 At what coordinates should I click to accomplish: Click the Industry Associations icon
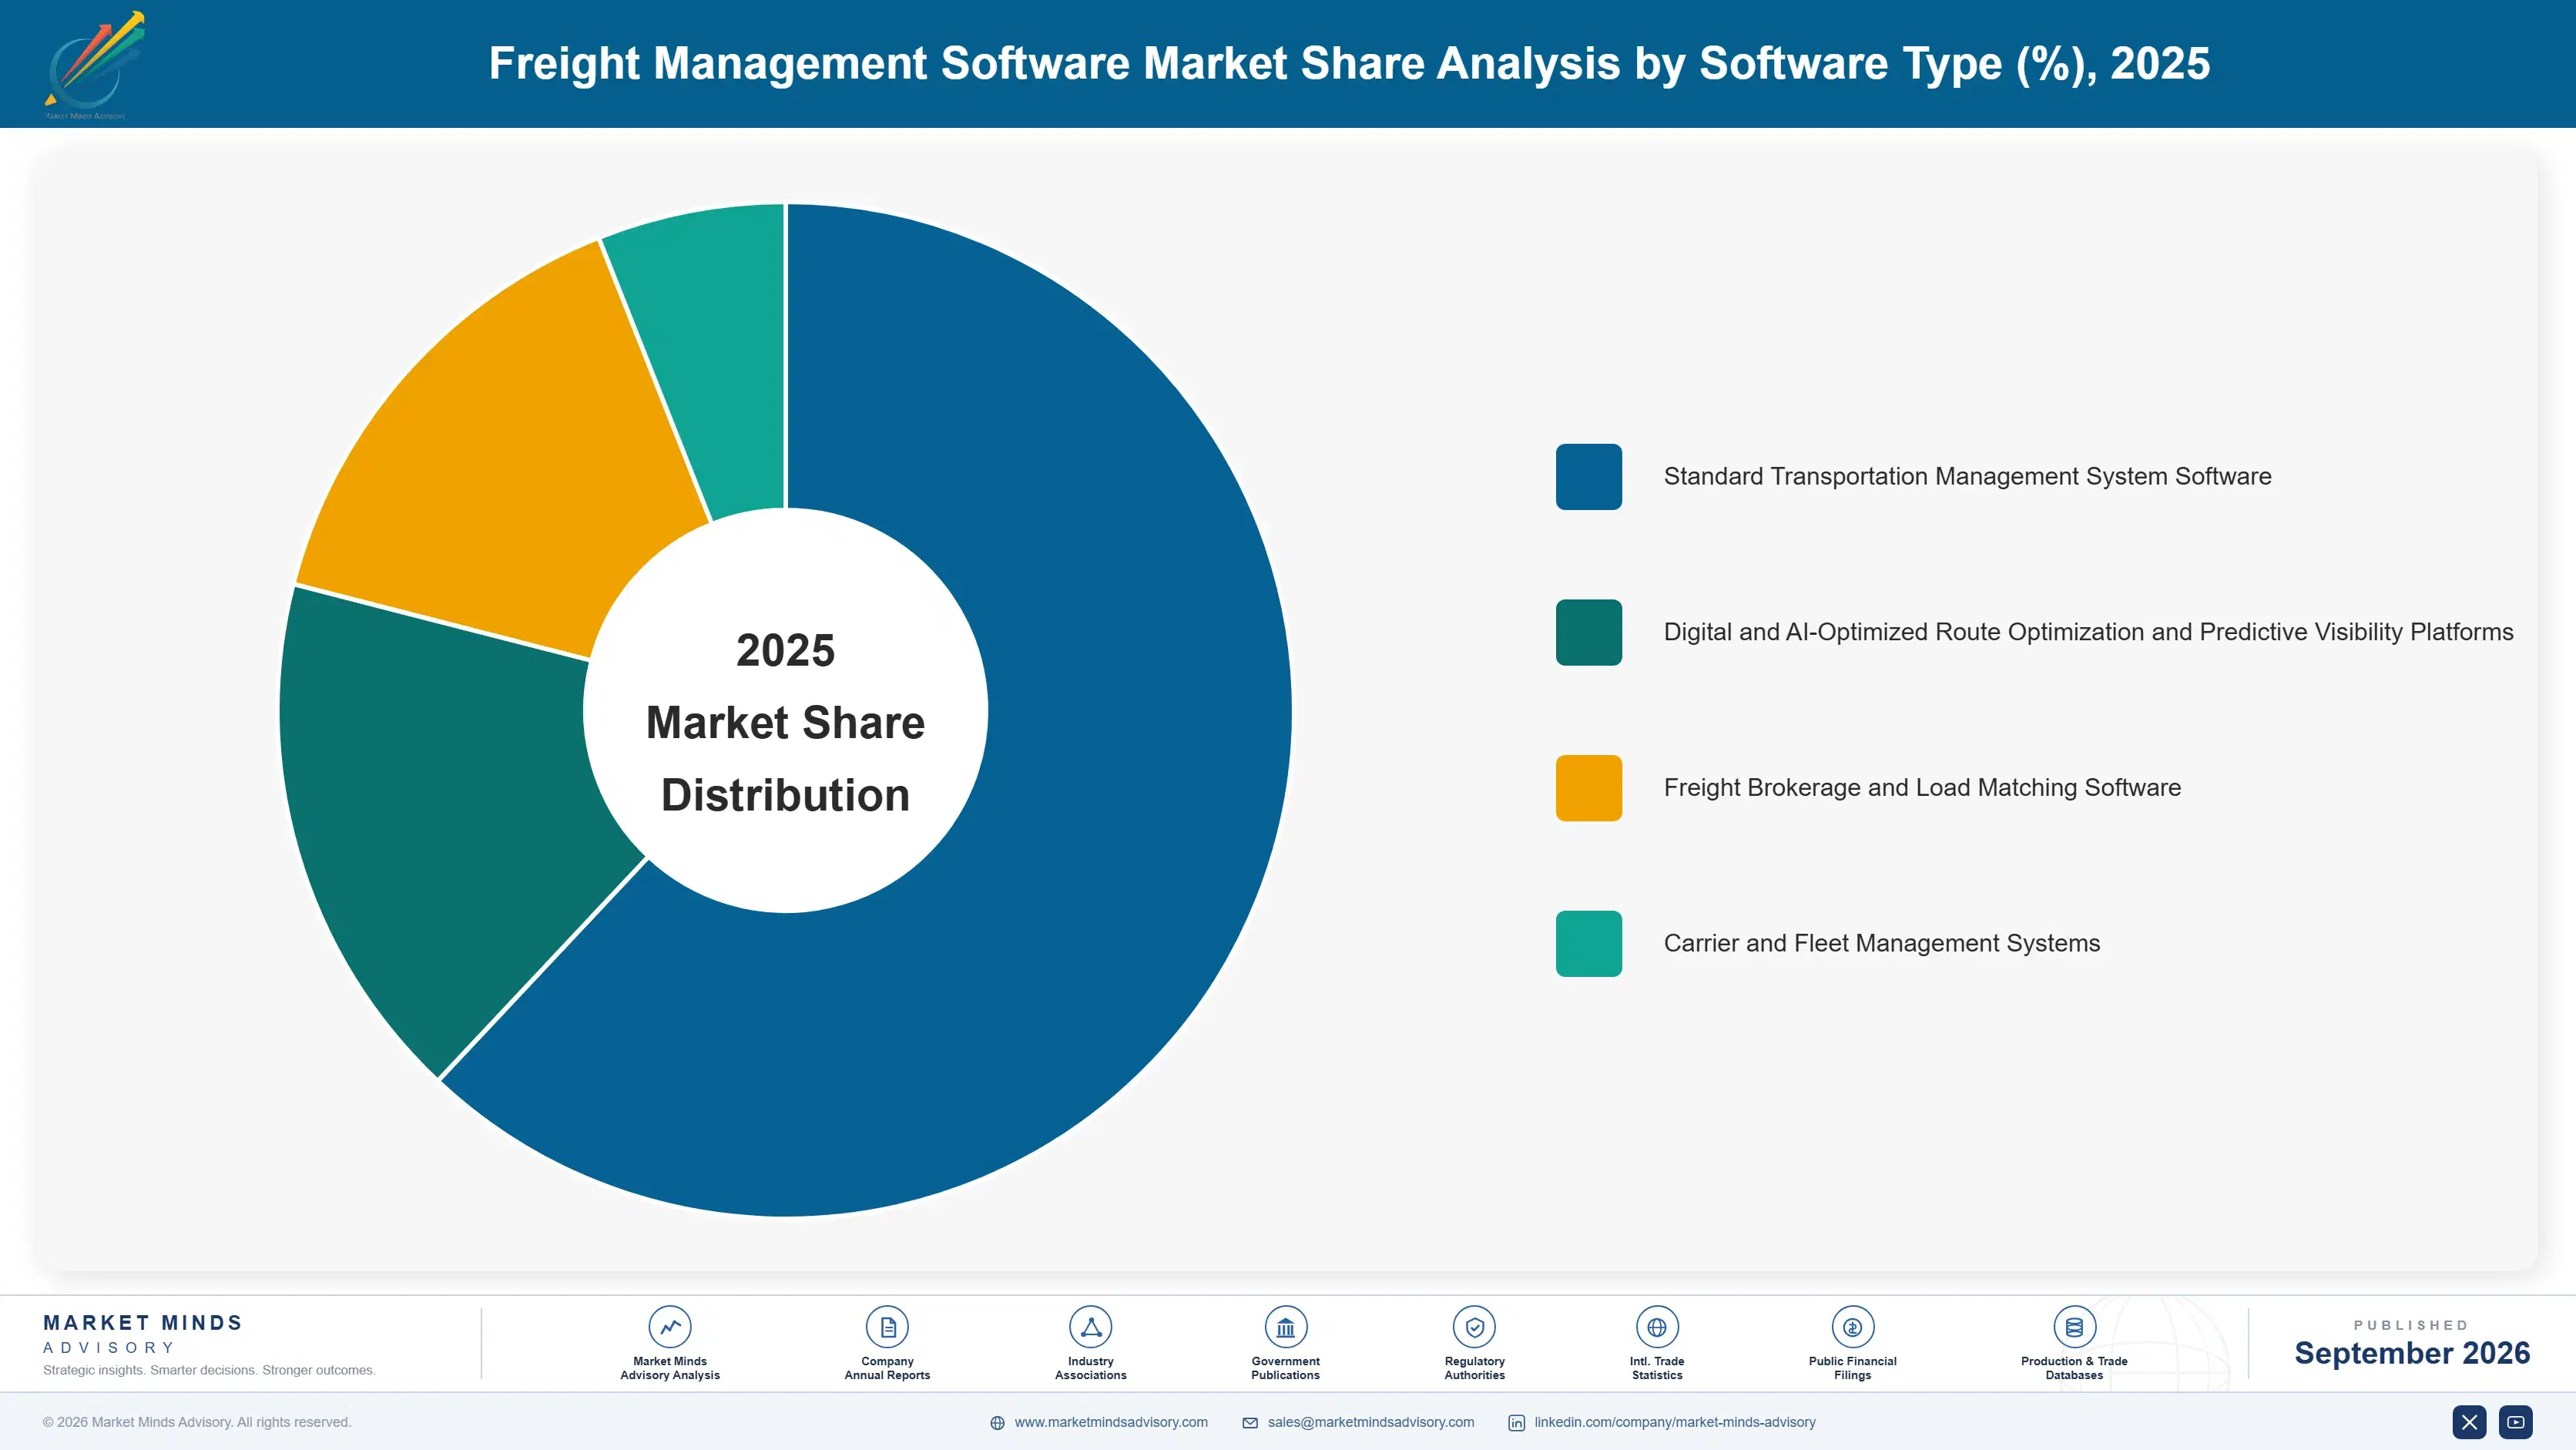tap(1091, 1327)
